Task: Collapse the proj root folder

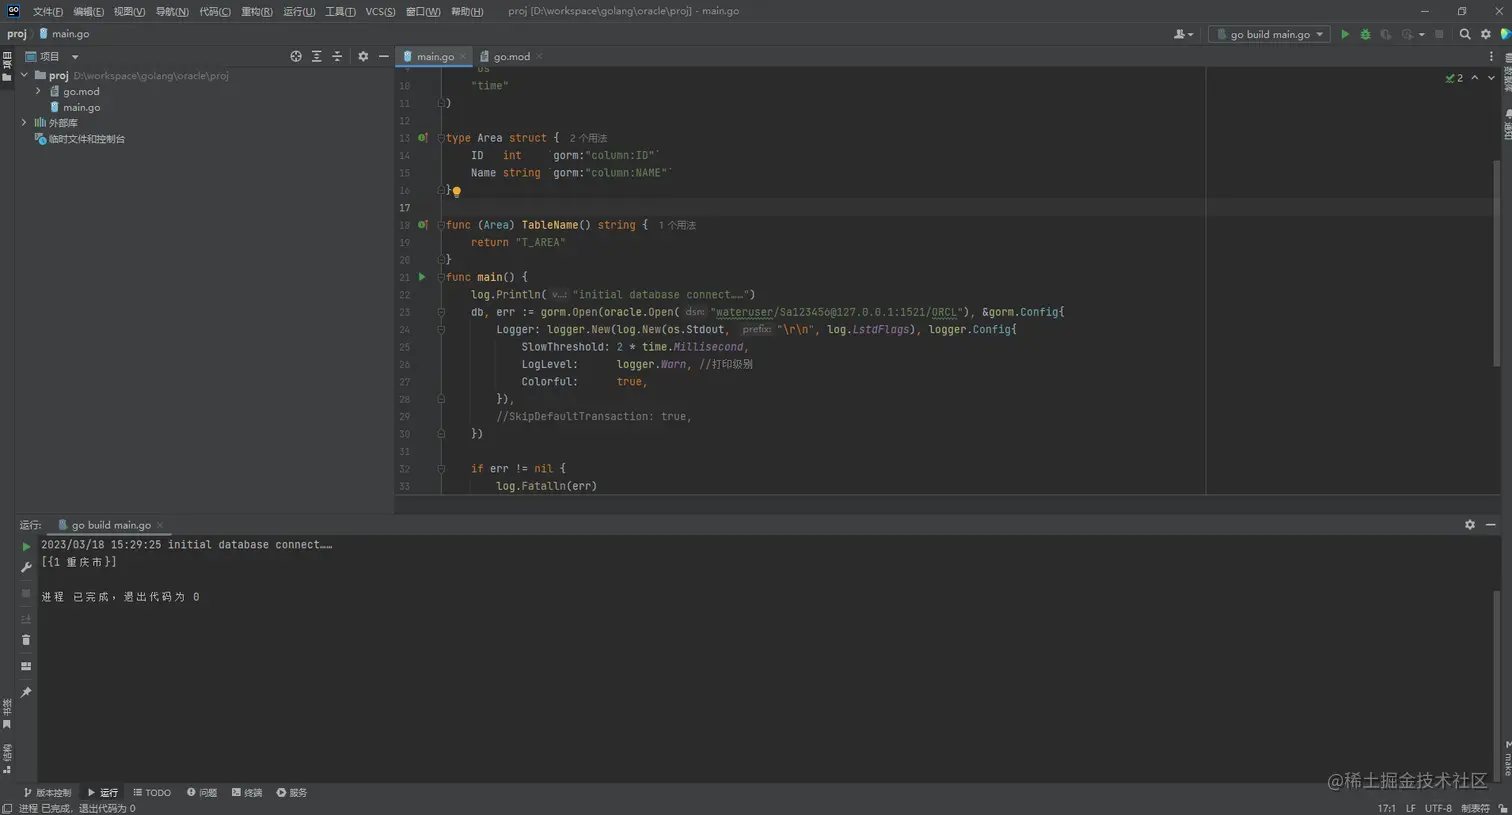Action: click(24, 75)
